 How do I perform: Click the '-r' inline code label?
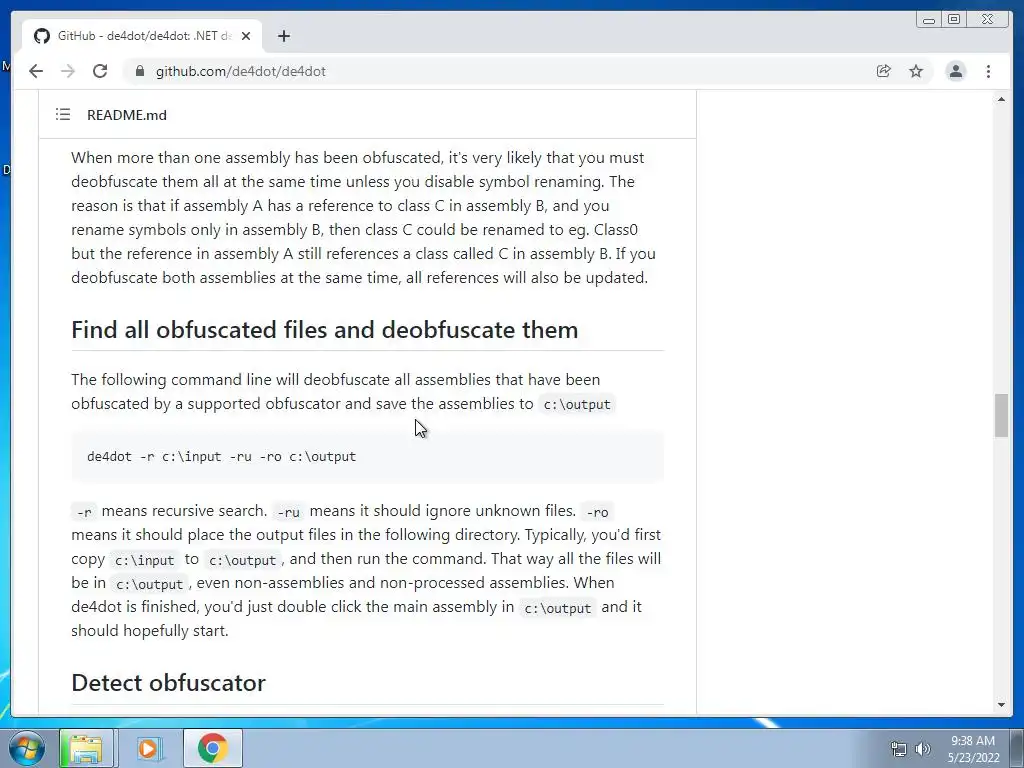point(84,512)
